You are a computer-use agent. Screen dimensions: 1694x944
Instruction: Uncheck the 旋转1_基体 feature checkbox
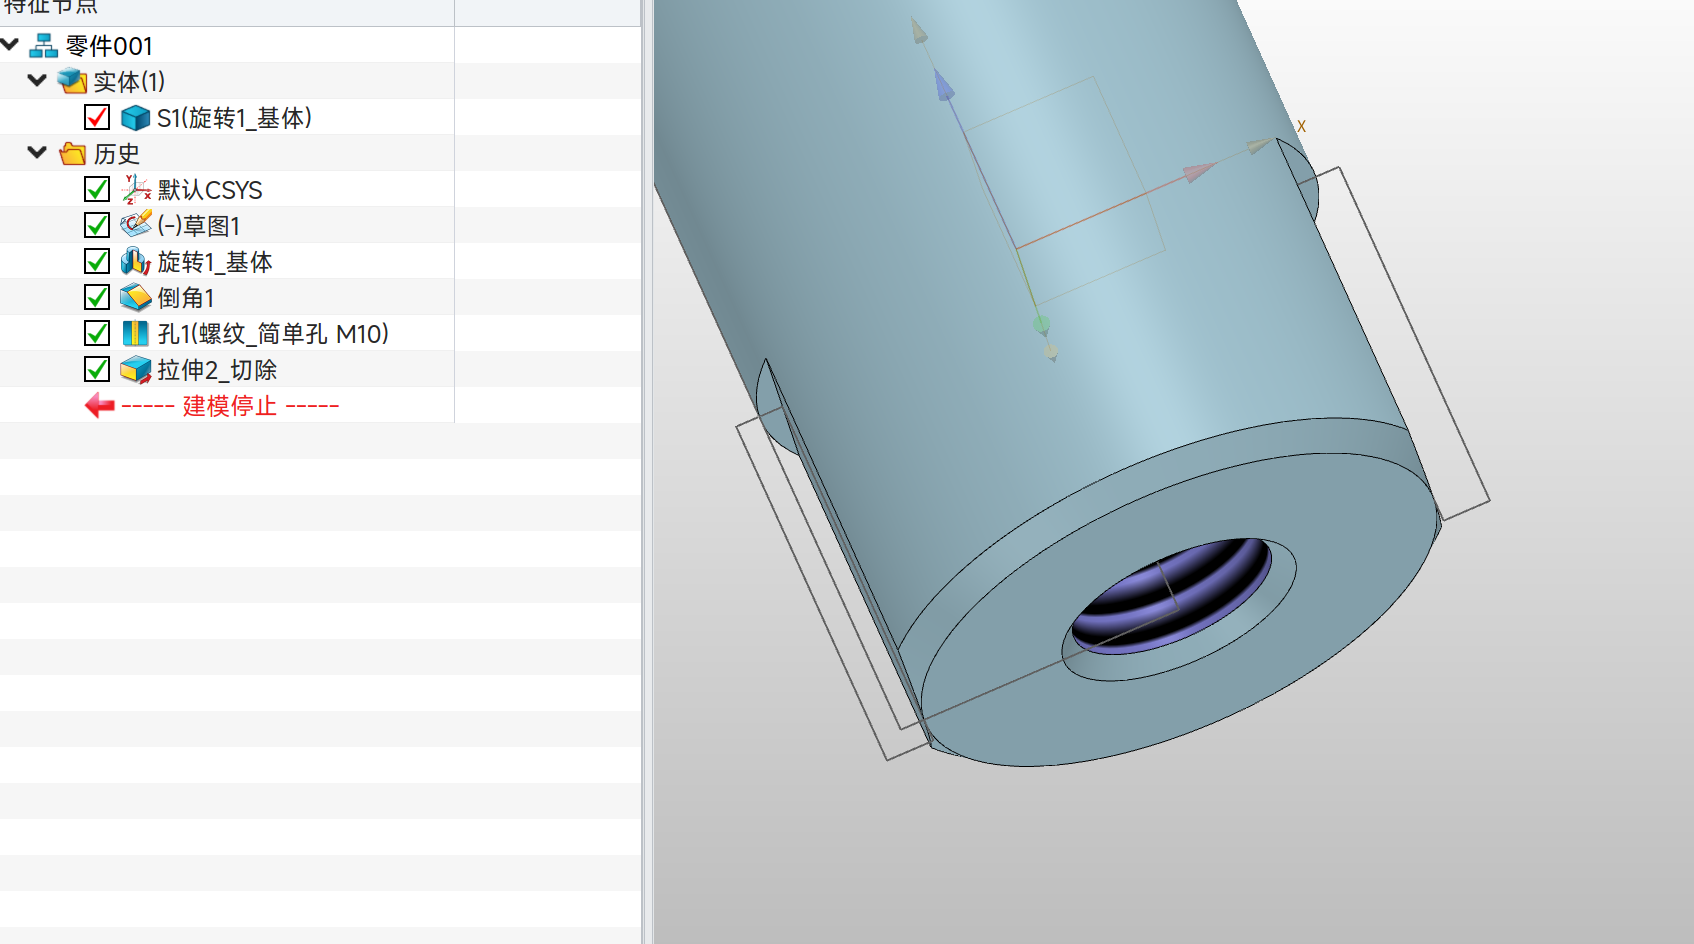coord(97,261)
